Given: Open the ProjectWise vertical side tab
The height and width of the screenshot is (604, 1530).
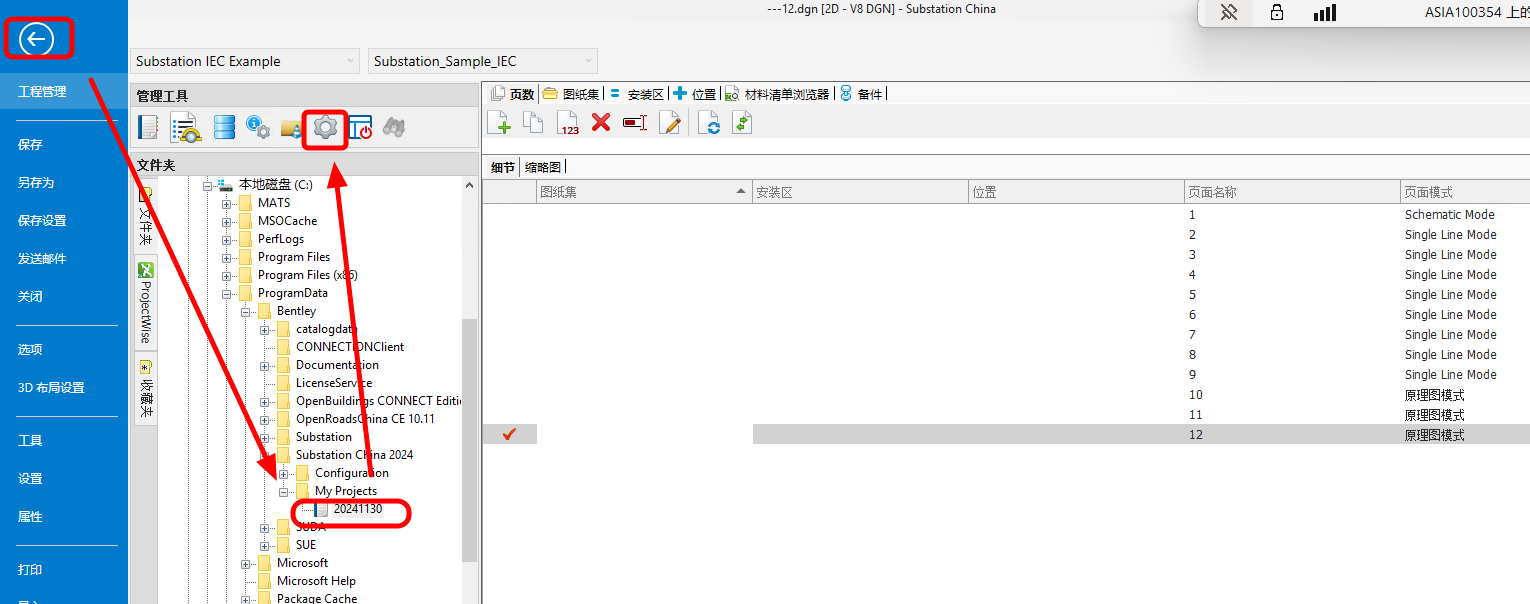Looking at the screenshot, I should [x=146, y=304].
